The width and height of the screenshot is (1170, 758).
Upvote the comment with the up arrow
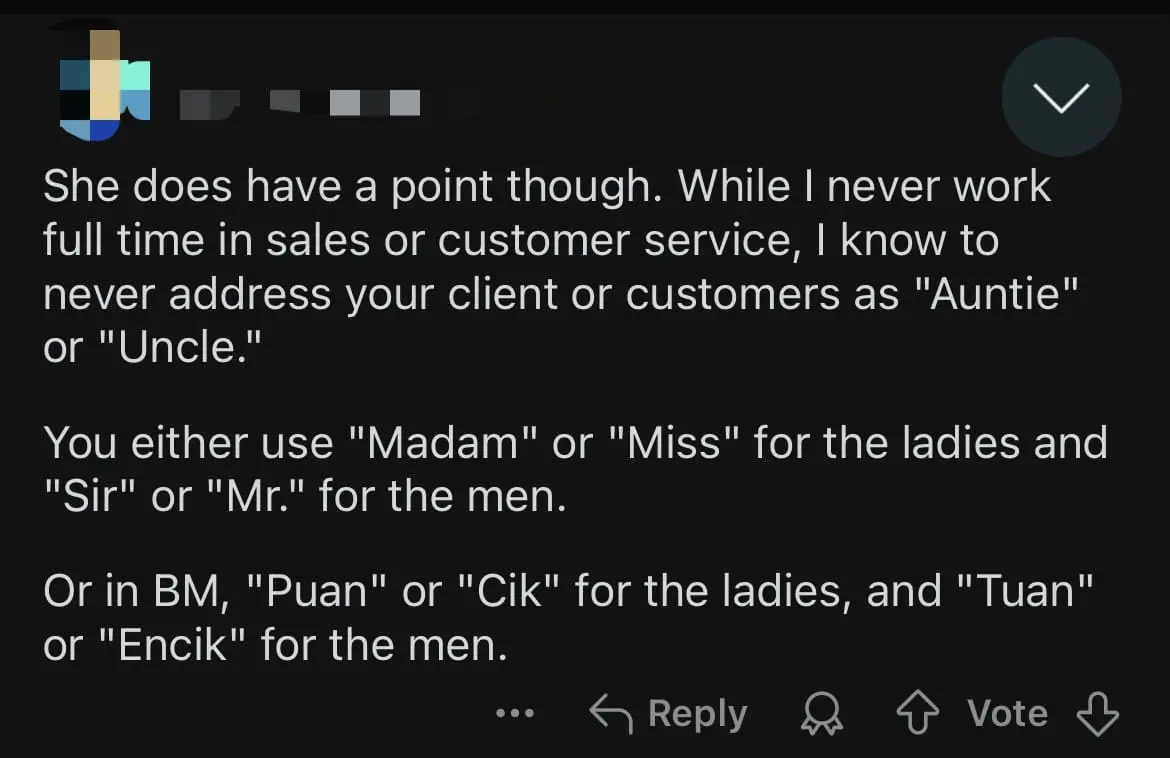click(x=916, y=712)
